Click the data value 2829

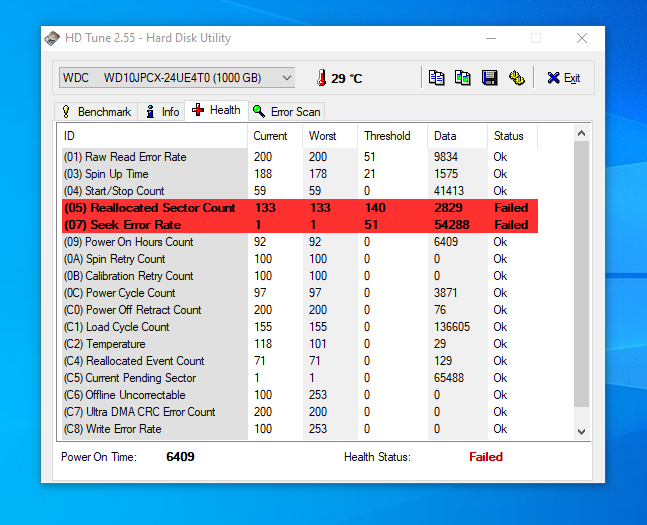point(448,208)
